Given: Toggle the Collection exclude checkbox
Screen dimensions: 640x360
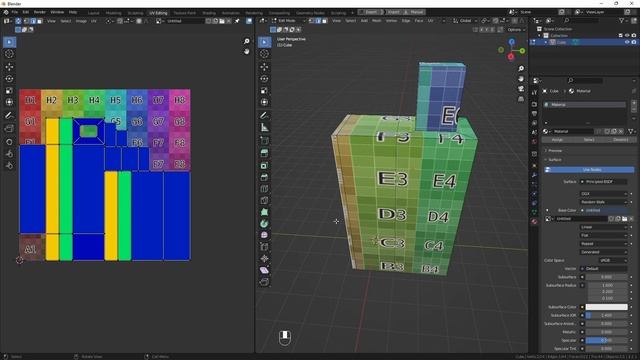Looking at the screenshot, I should point(620,36).
